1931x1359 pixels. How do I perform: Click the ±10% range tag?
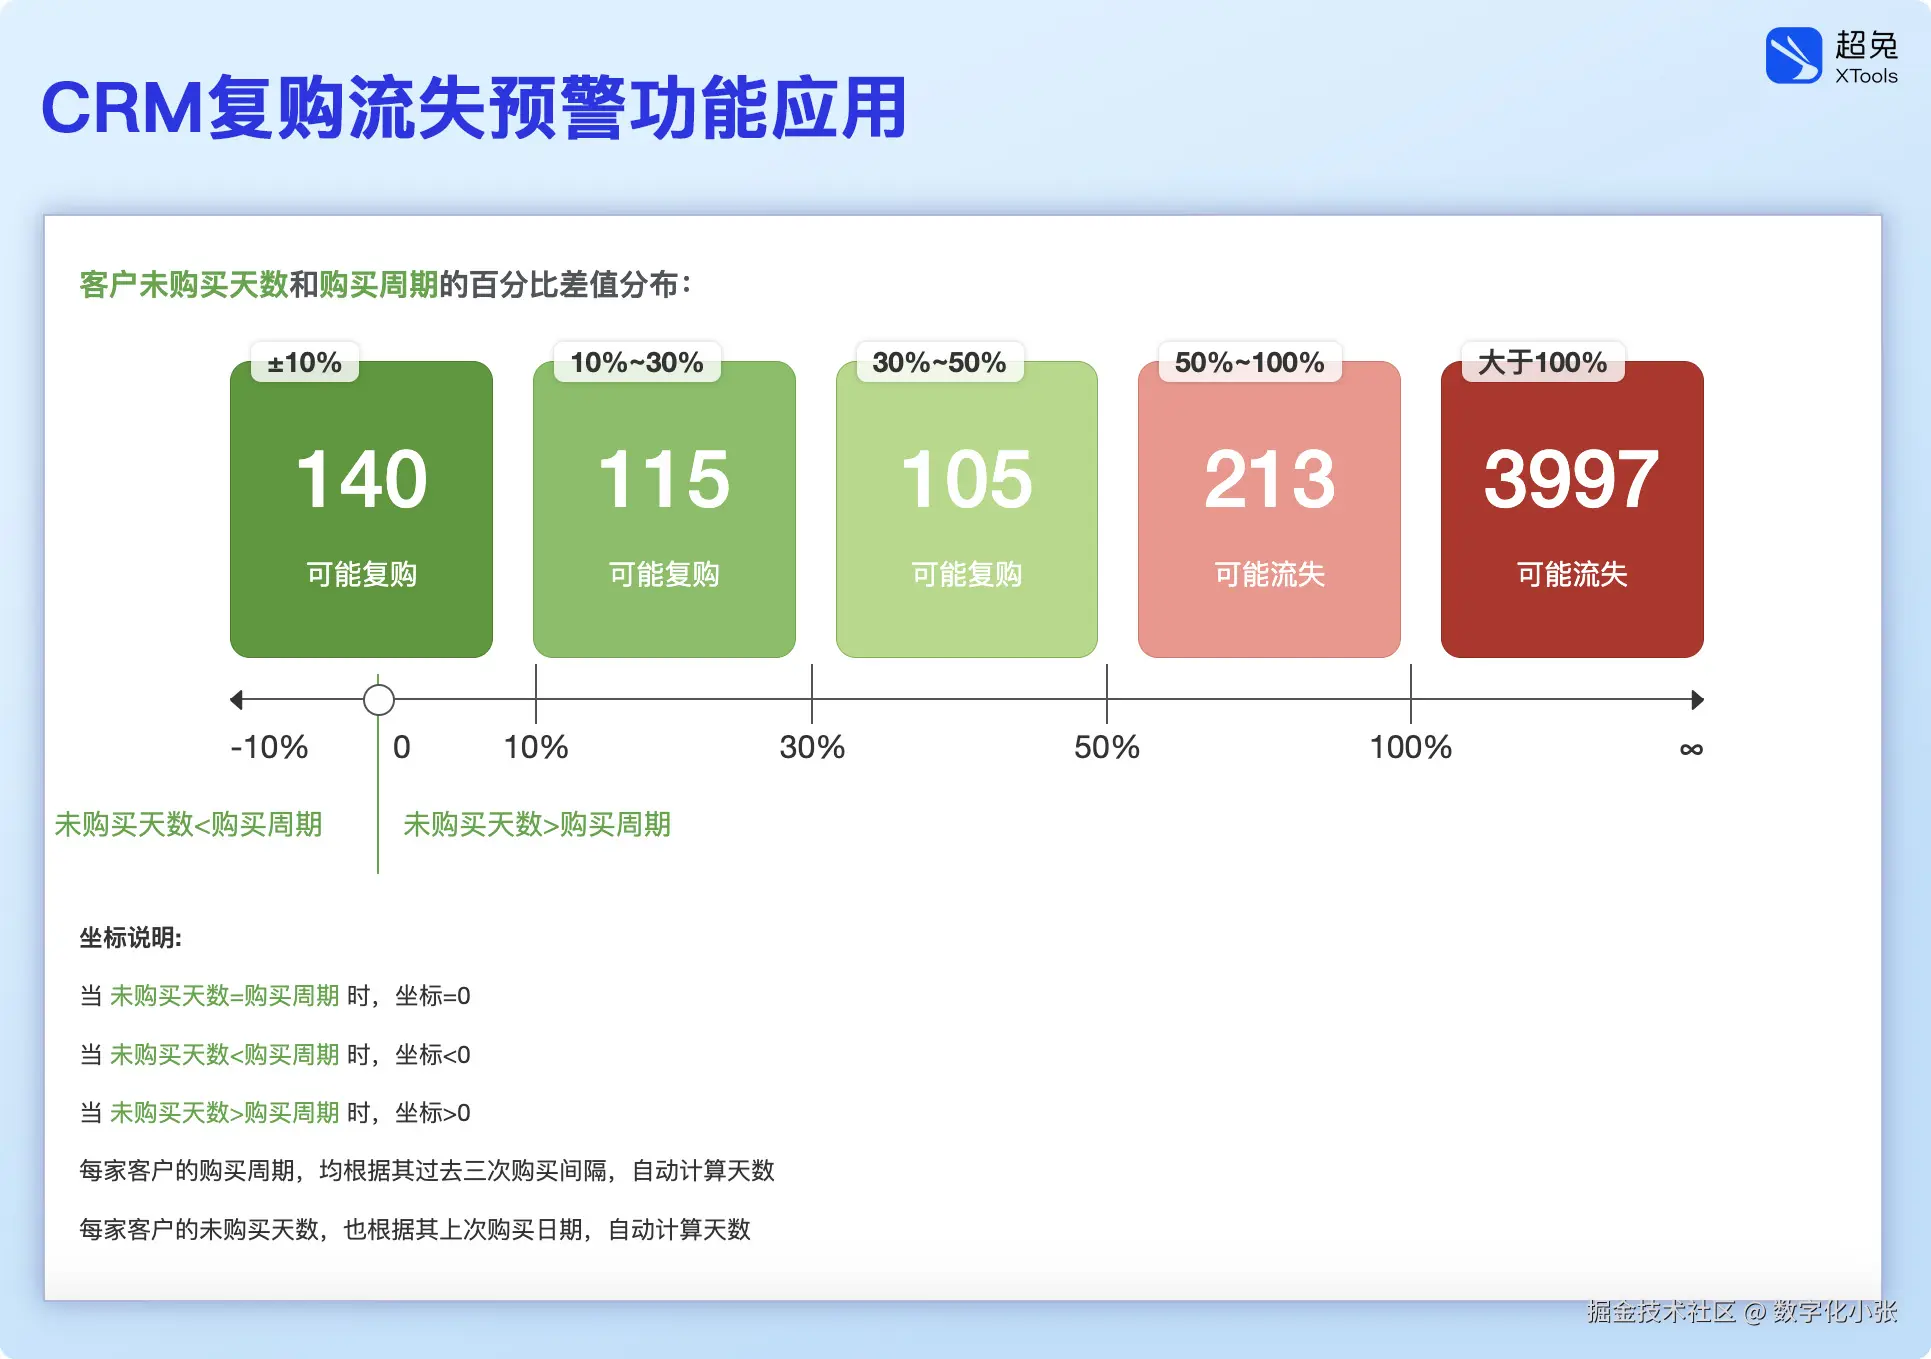click(x=304, y=362)
